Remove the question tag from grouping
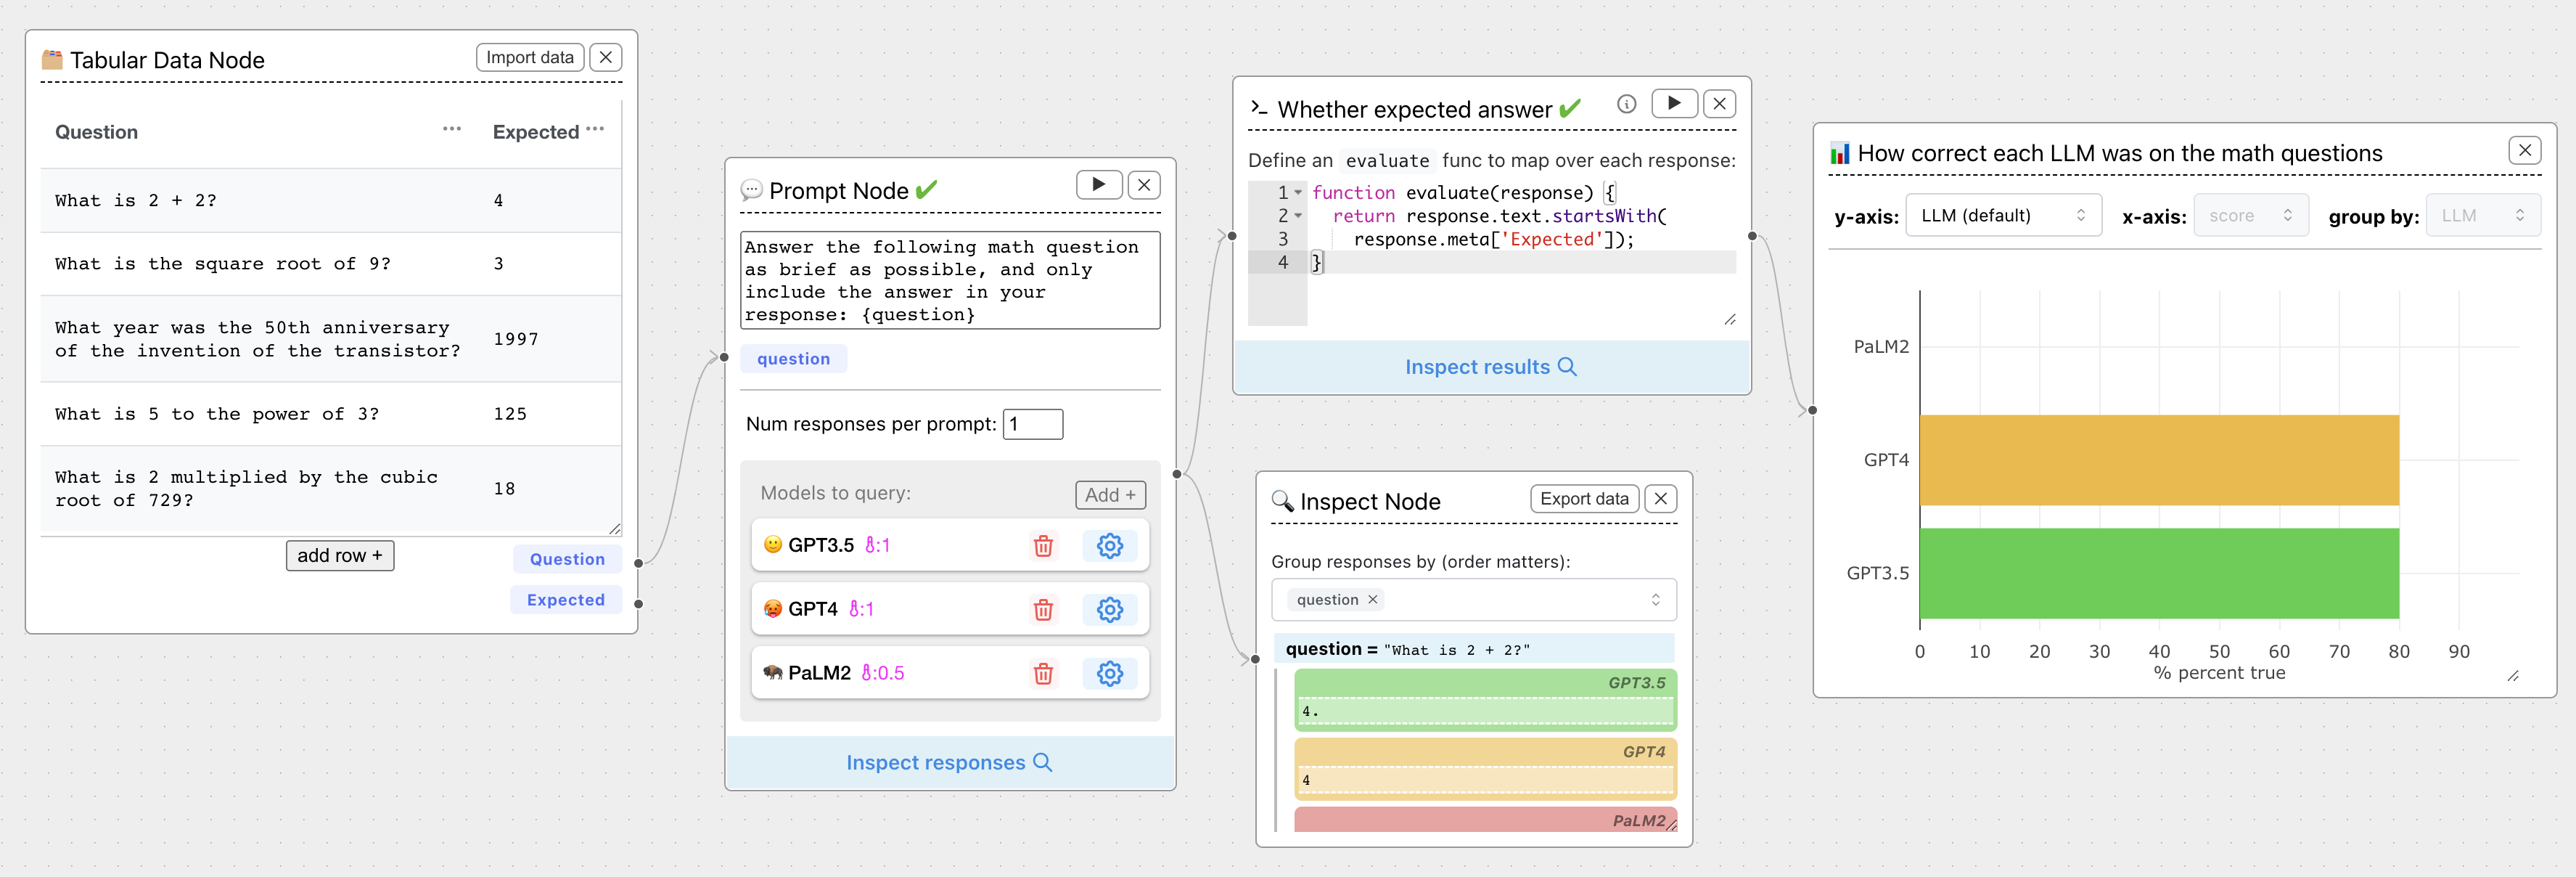The width and height of the screenshot is (2576, 877). [x=1373, y=600]
